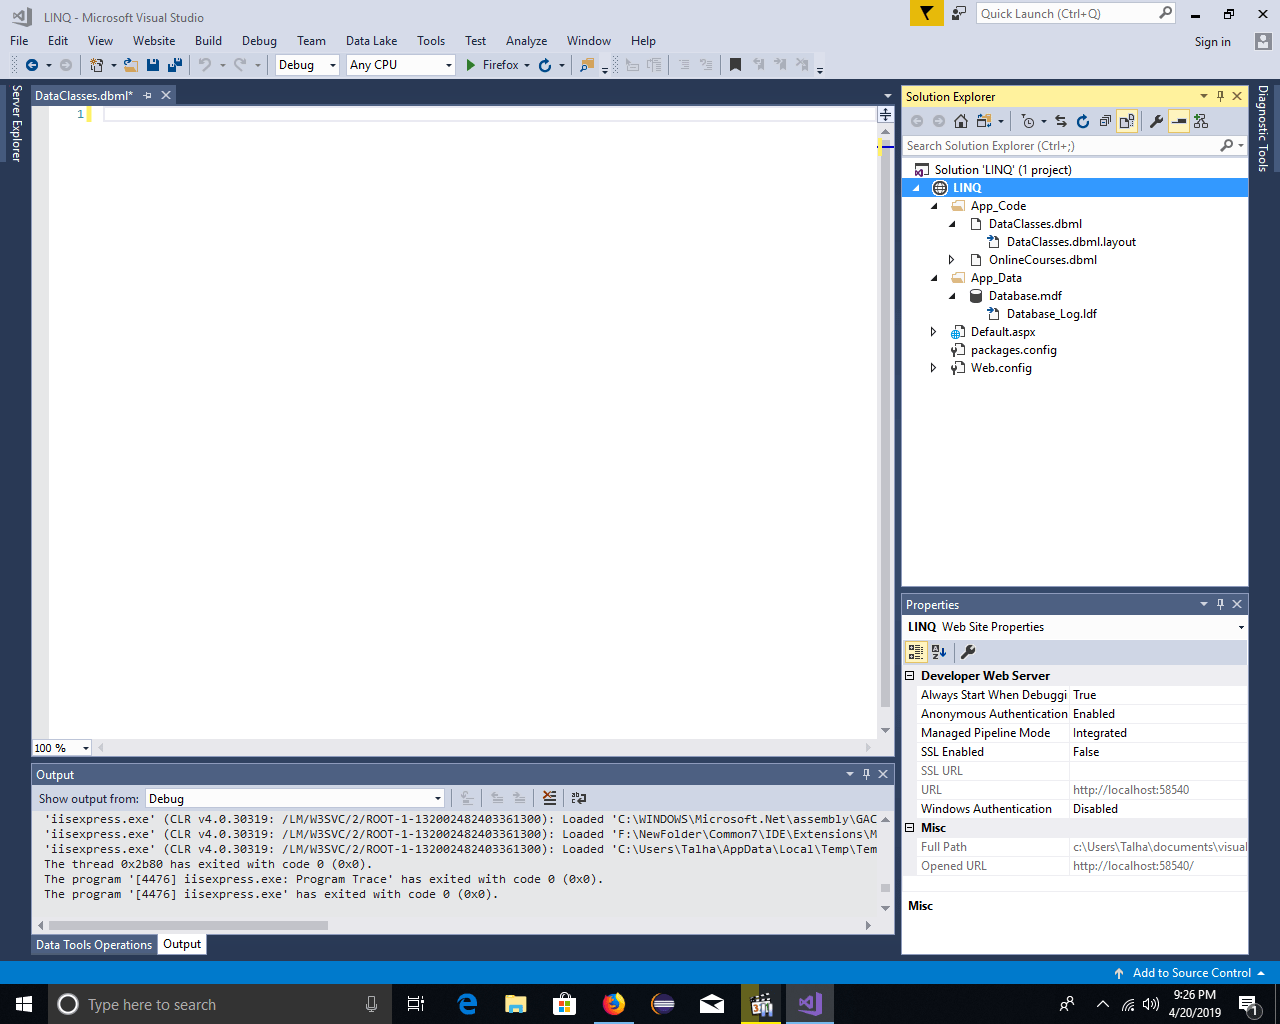Collapse the App_Data folder node
The image size is (1280, 1024).
coord(935,278)
